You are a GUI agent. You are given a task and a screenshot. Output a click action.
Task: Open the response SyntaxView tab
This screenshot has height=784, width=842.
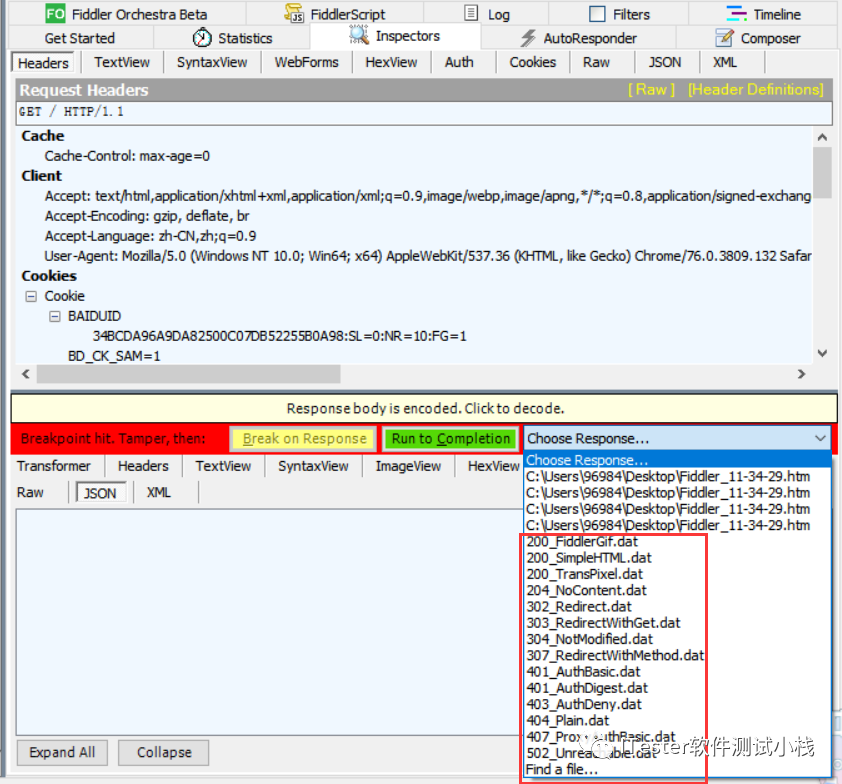pos(313,466)
